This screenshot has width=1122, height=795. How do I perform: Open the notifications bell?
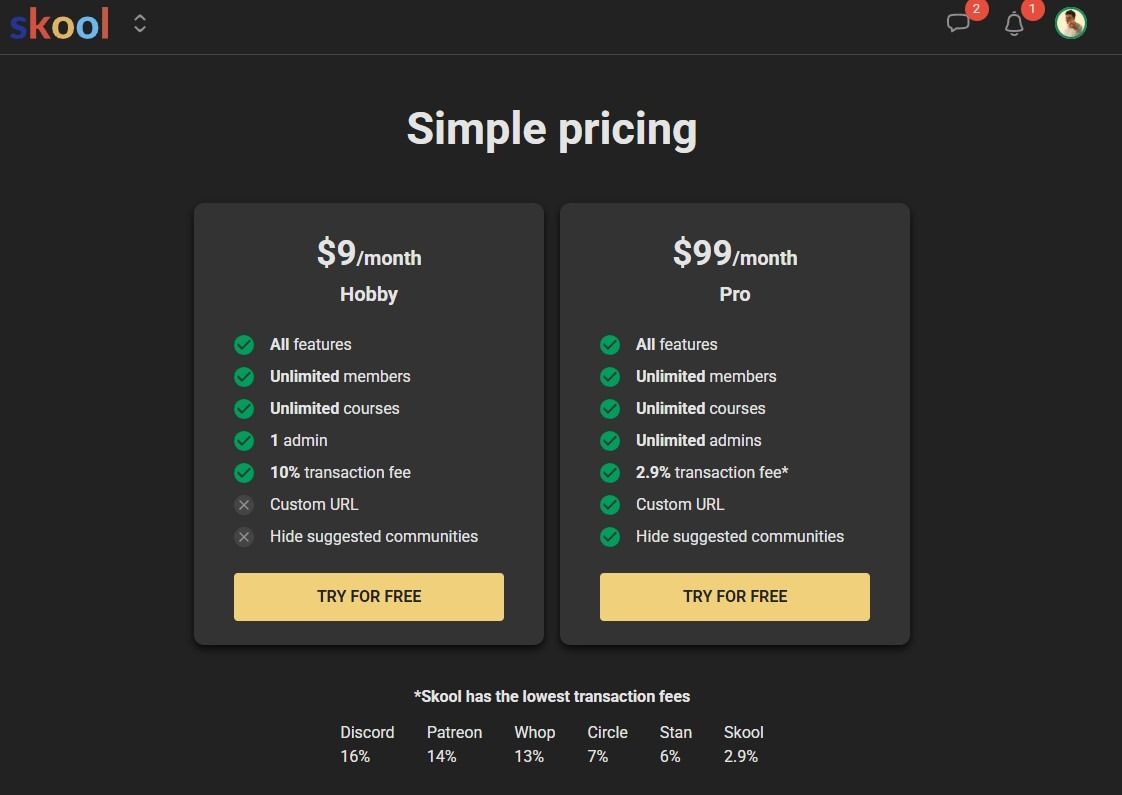1014,24
